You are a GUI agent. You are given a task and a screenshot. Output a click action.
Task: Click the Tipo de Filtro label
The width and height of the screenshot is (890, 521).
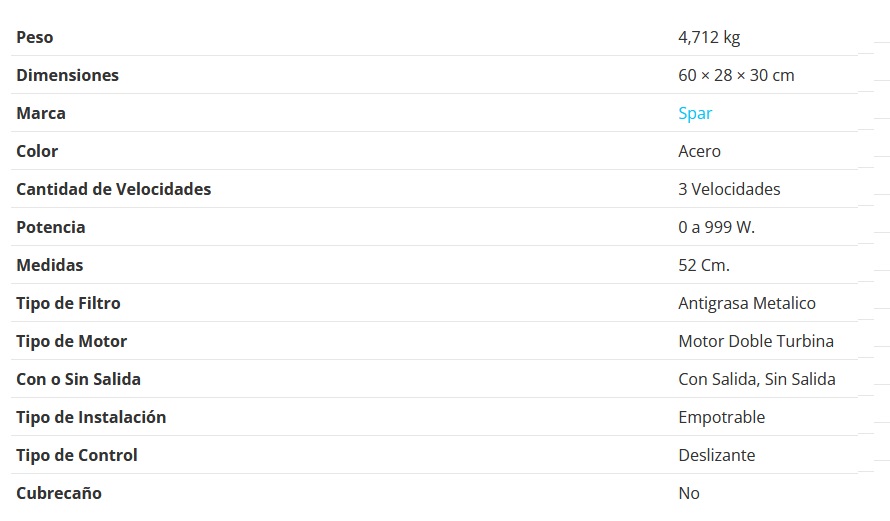pyautogui.click(x=68, y=304)
